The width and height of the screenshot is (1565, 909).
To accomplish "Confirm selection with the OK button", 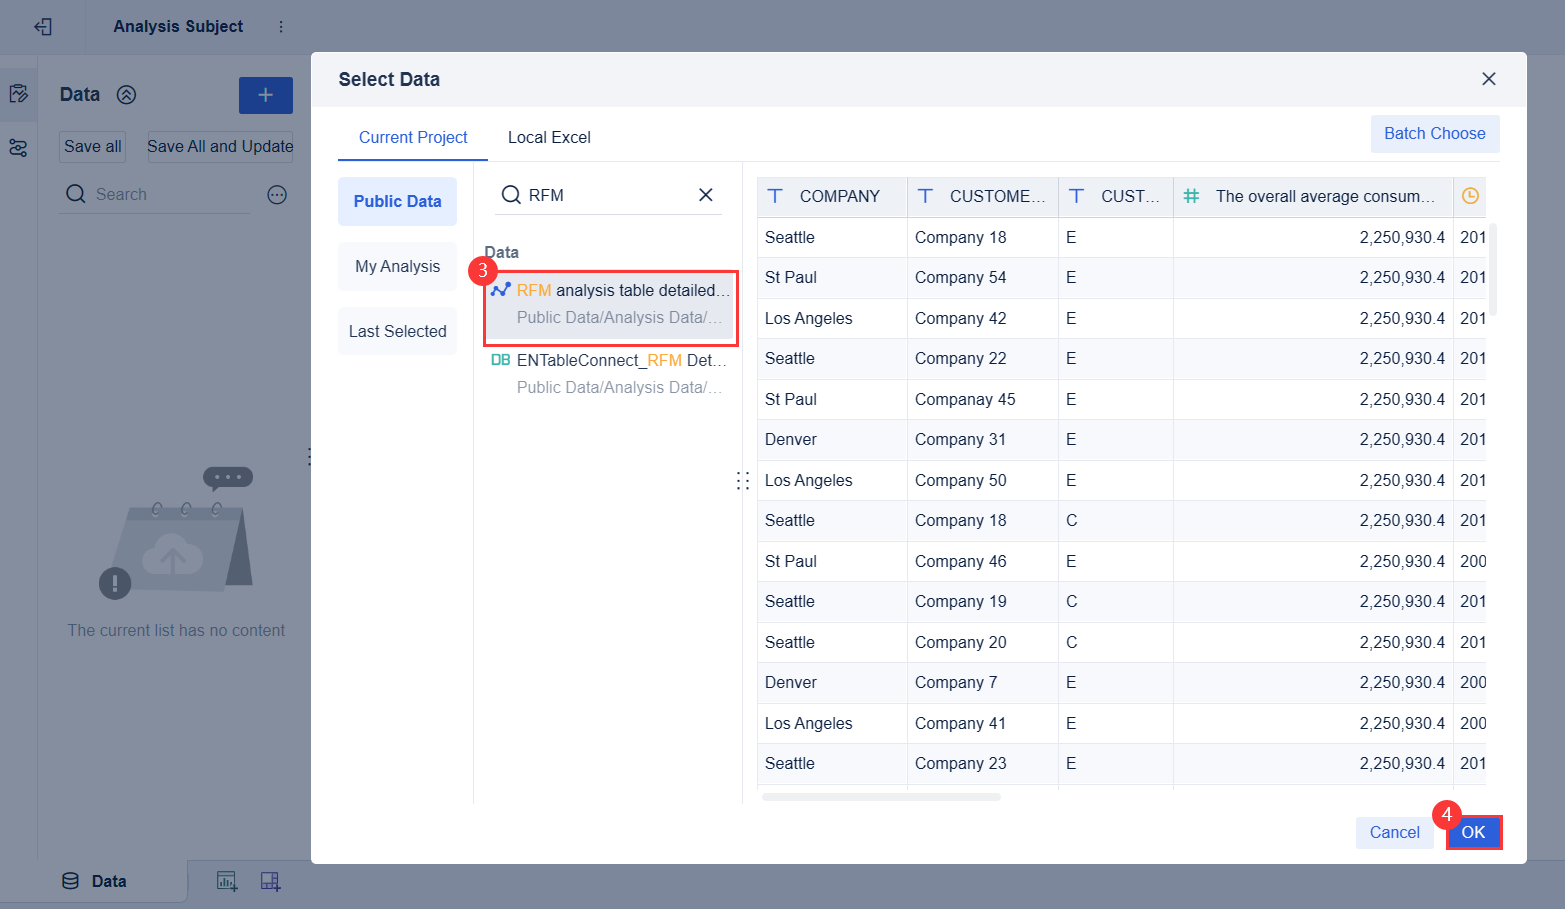I will click(1473, 832).
